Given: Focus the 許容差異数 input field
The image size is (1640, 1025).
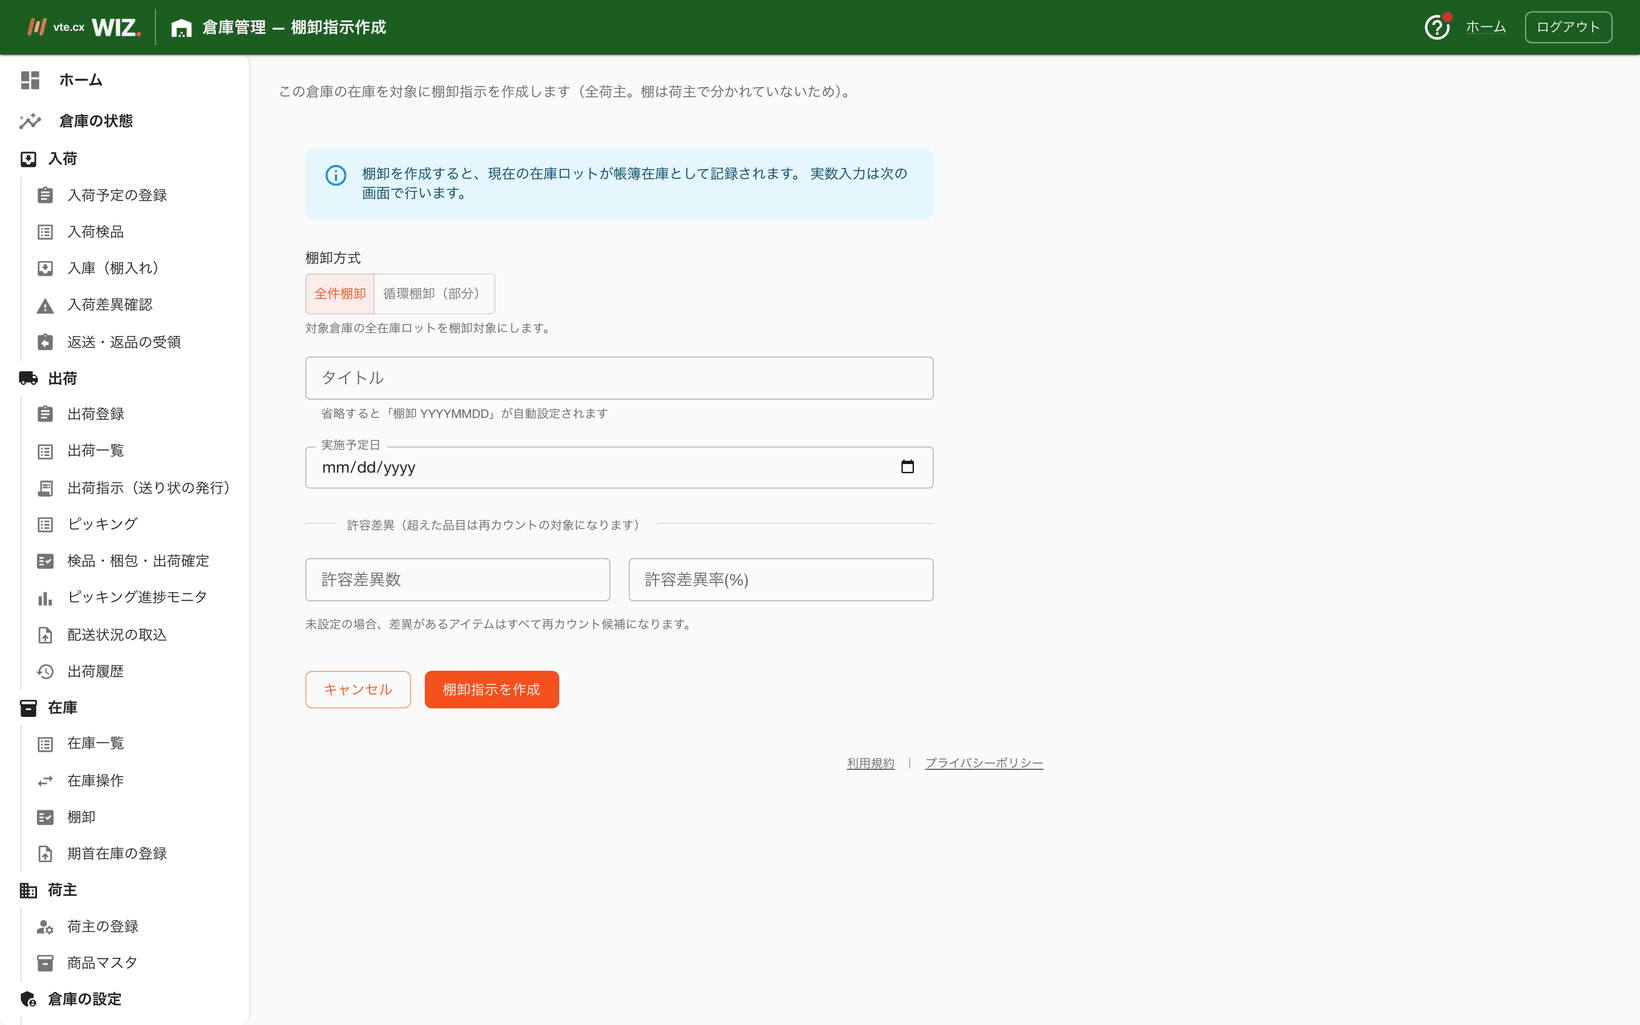Looking at the screenshot, I should point(458,580).
